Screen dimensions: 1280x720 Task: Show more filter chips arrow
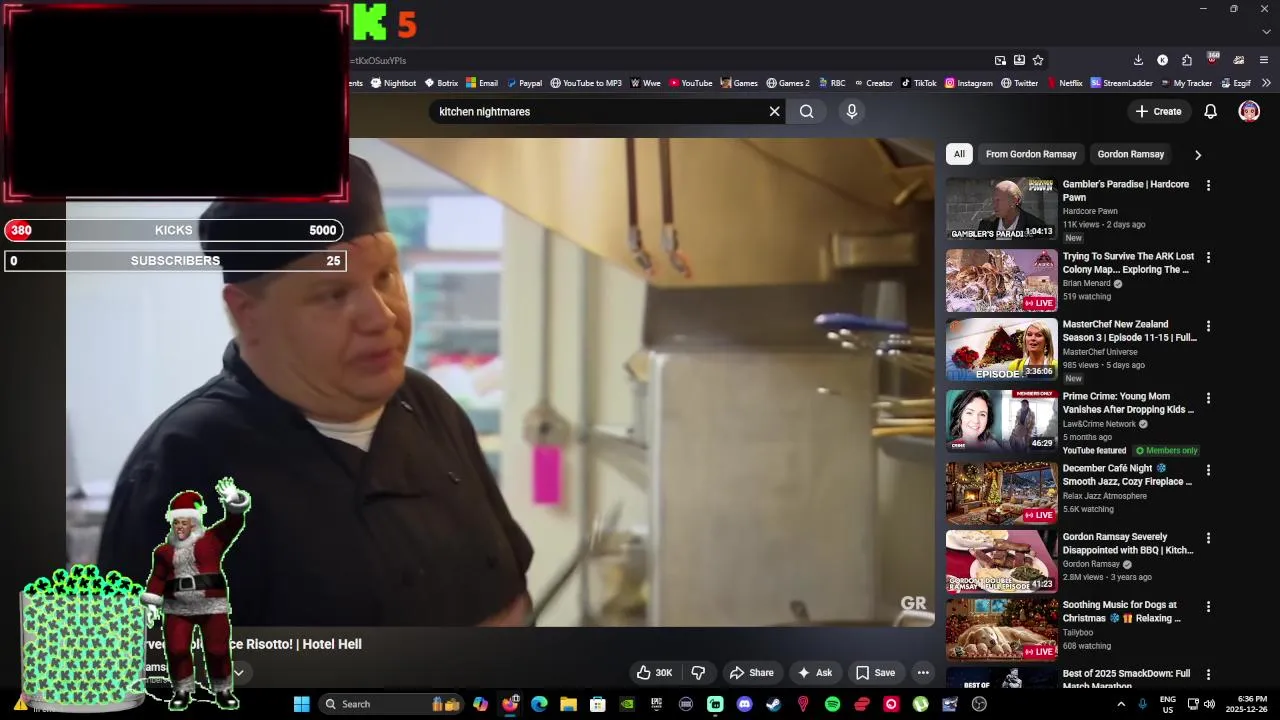click(x=1197, y=155)
